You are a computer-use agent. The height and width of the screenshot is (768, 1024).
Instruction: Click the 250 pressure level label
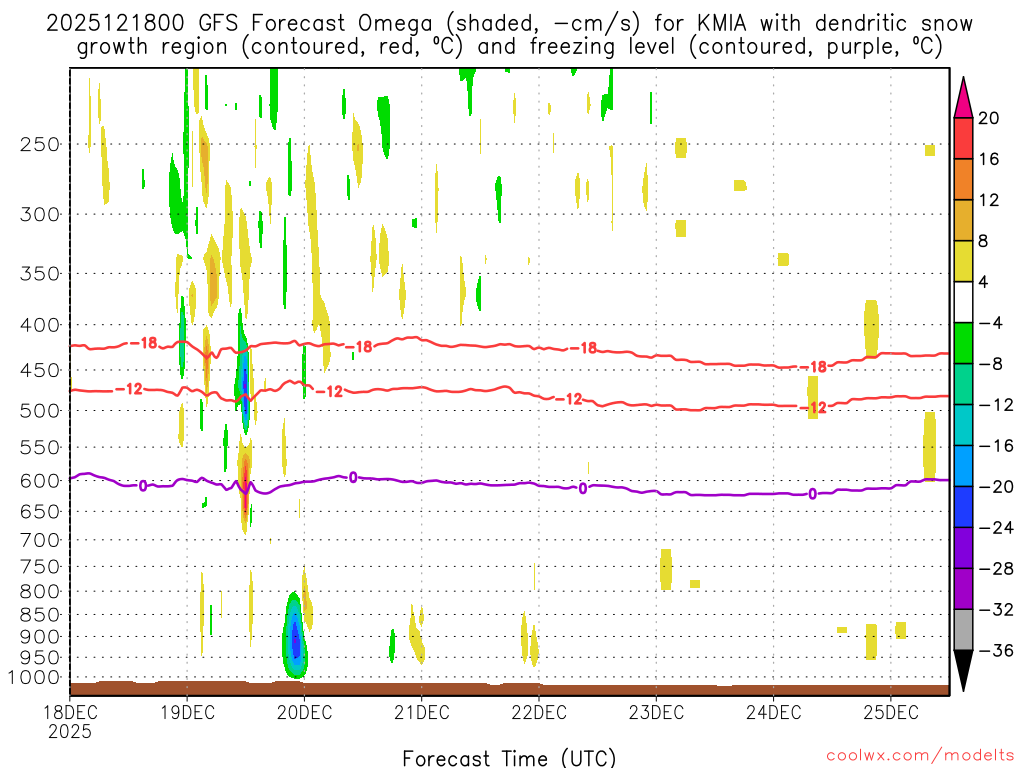point(40,144)
